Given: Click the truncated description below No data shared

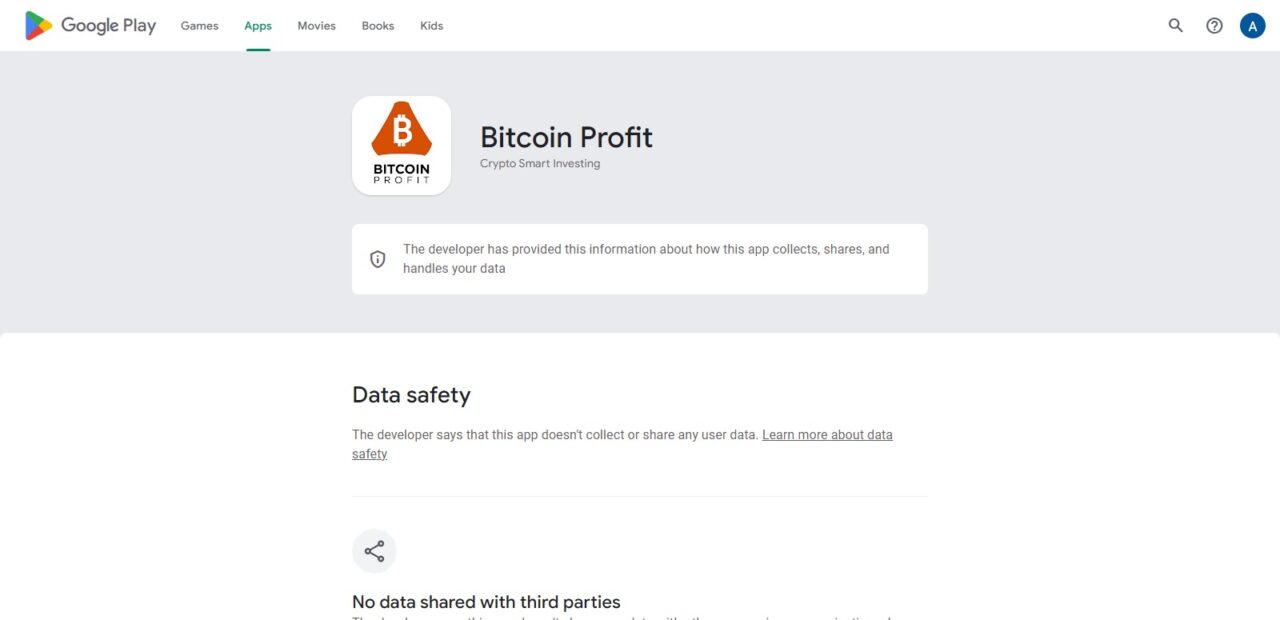Looking at the screenshot, I should point(622,618).
